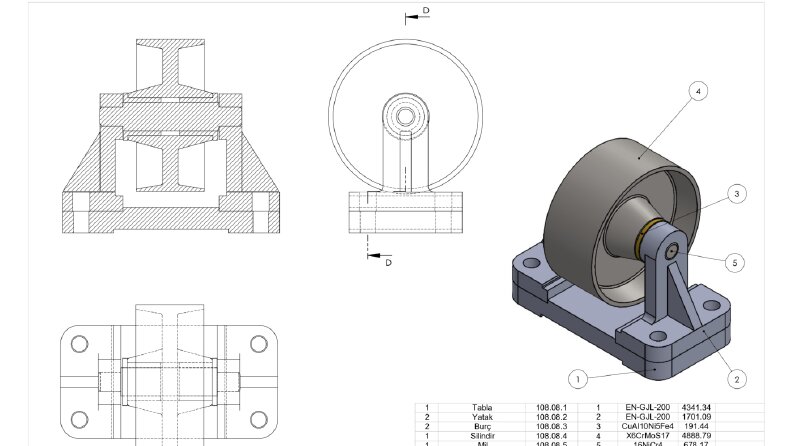Select the top plan view with four holes
Viewport: 793px width, 446px height.
tap(169, 375)
